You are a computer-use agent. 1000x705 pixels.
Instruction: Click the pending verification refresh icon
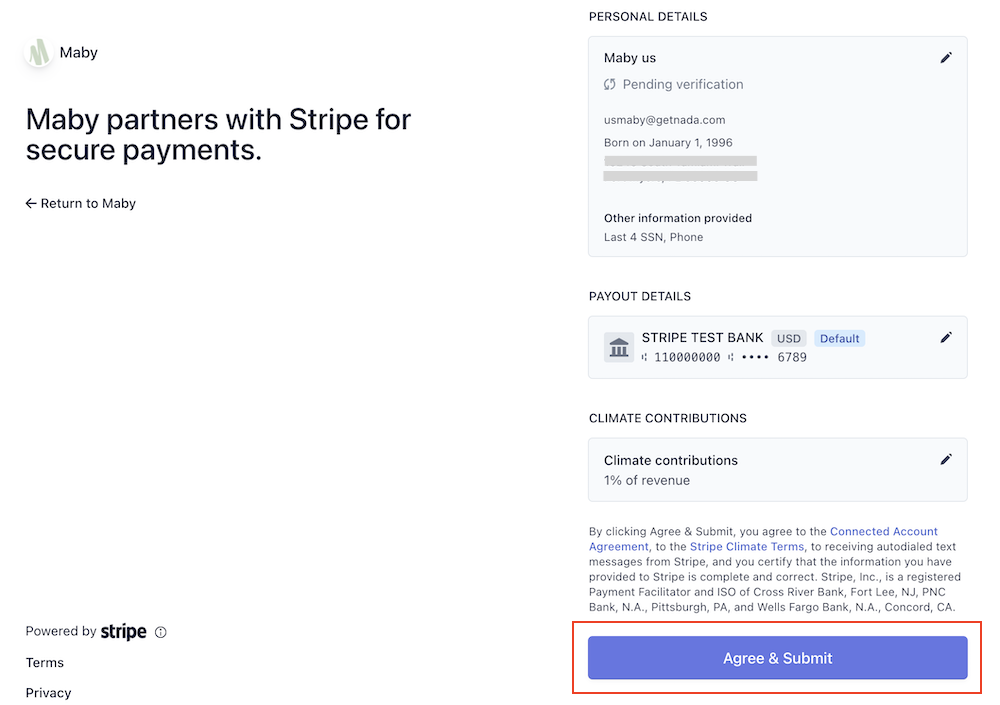tap(610, 84)
